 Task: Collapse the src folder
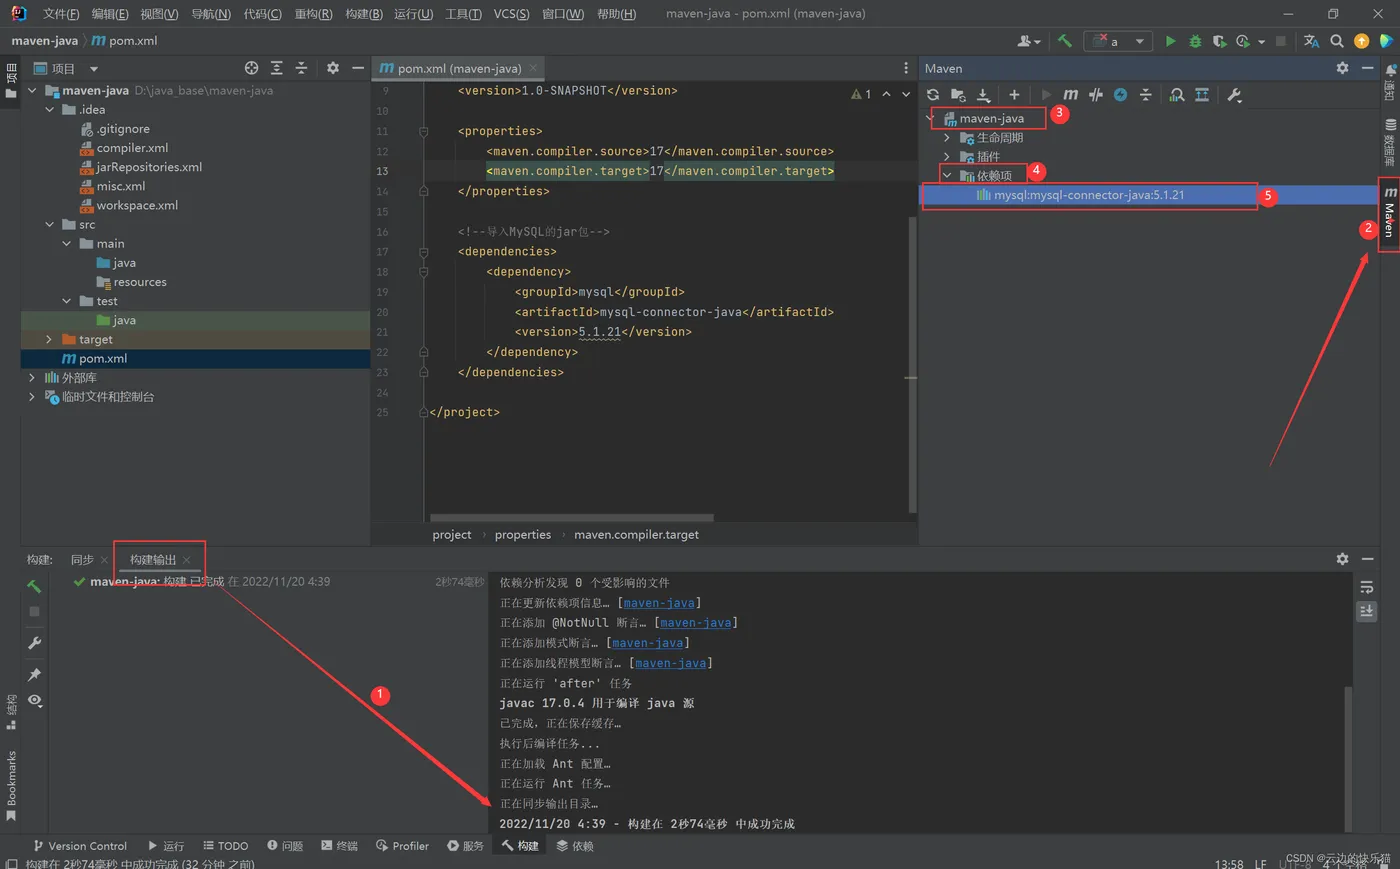click(49, 225)
